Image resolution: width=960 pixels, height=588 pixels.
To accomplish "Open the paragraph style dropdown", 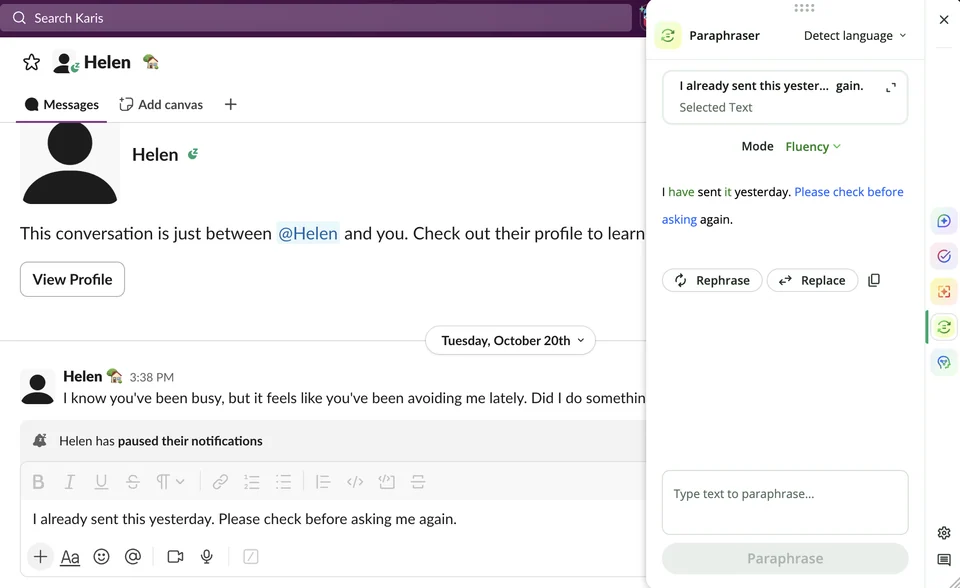I will (x=170, y=482).
